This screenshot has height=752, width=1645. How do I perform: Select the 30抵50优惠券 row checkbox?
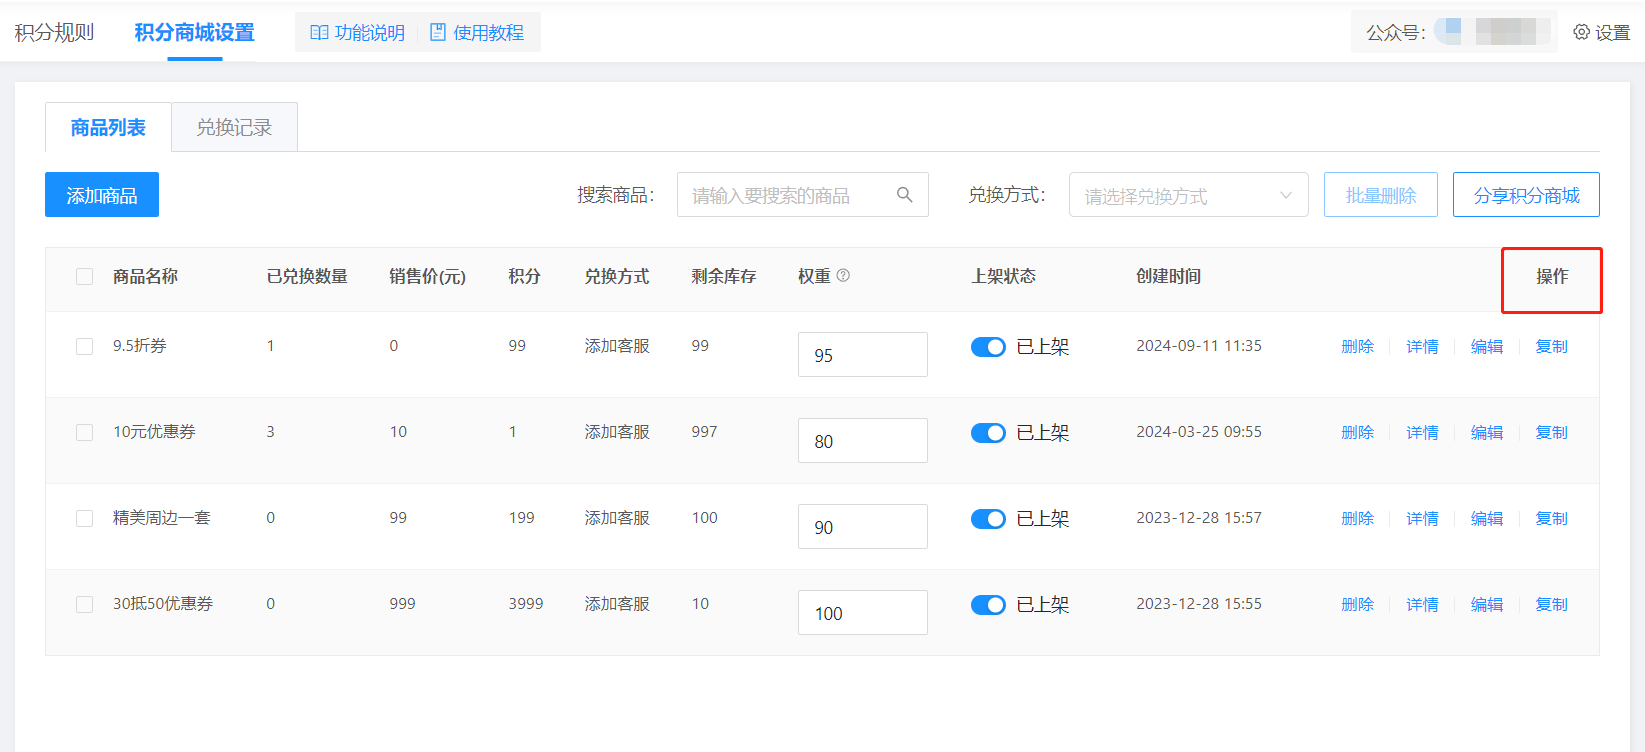coord(84,604)
